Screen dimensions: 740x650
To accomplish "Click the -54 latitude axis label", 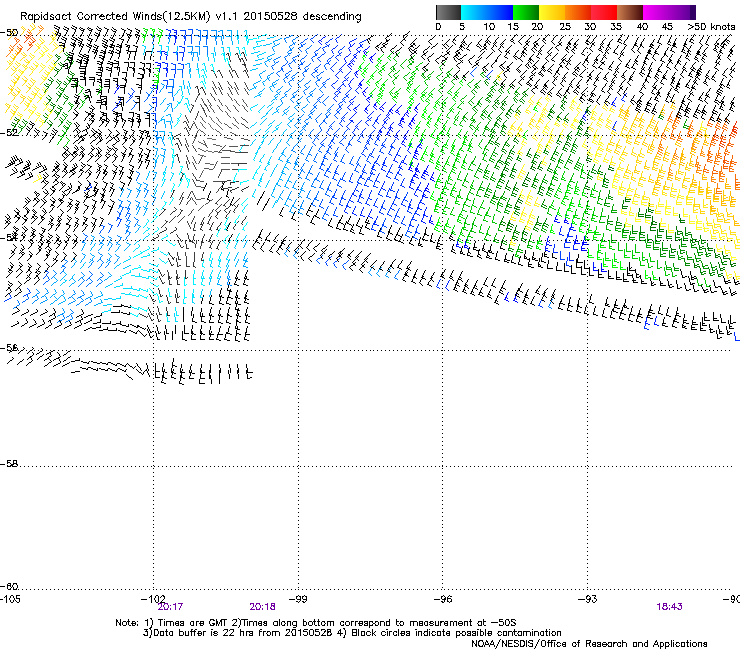I will 9,238.
